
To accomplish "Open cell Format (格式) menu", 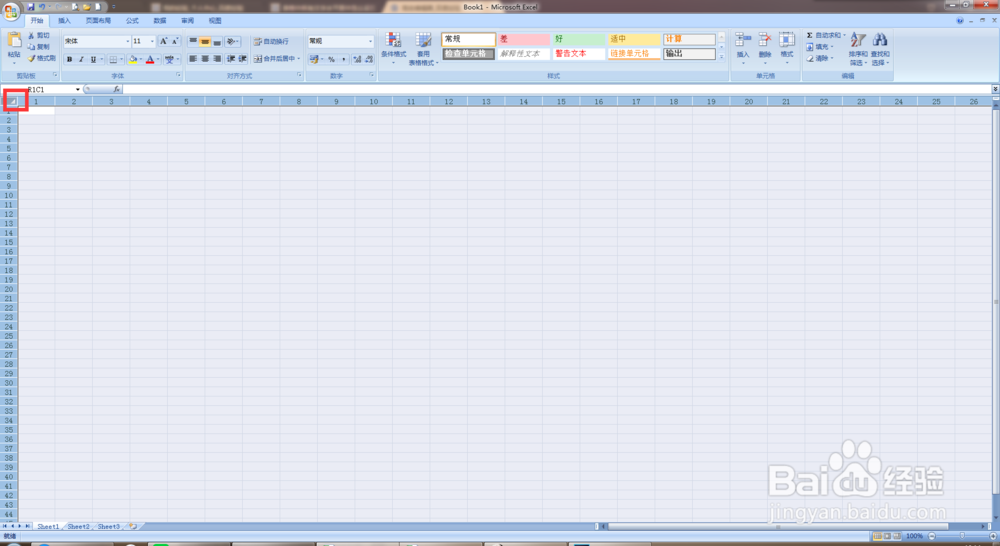I will click(787, 48).
